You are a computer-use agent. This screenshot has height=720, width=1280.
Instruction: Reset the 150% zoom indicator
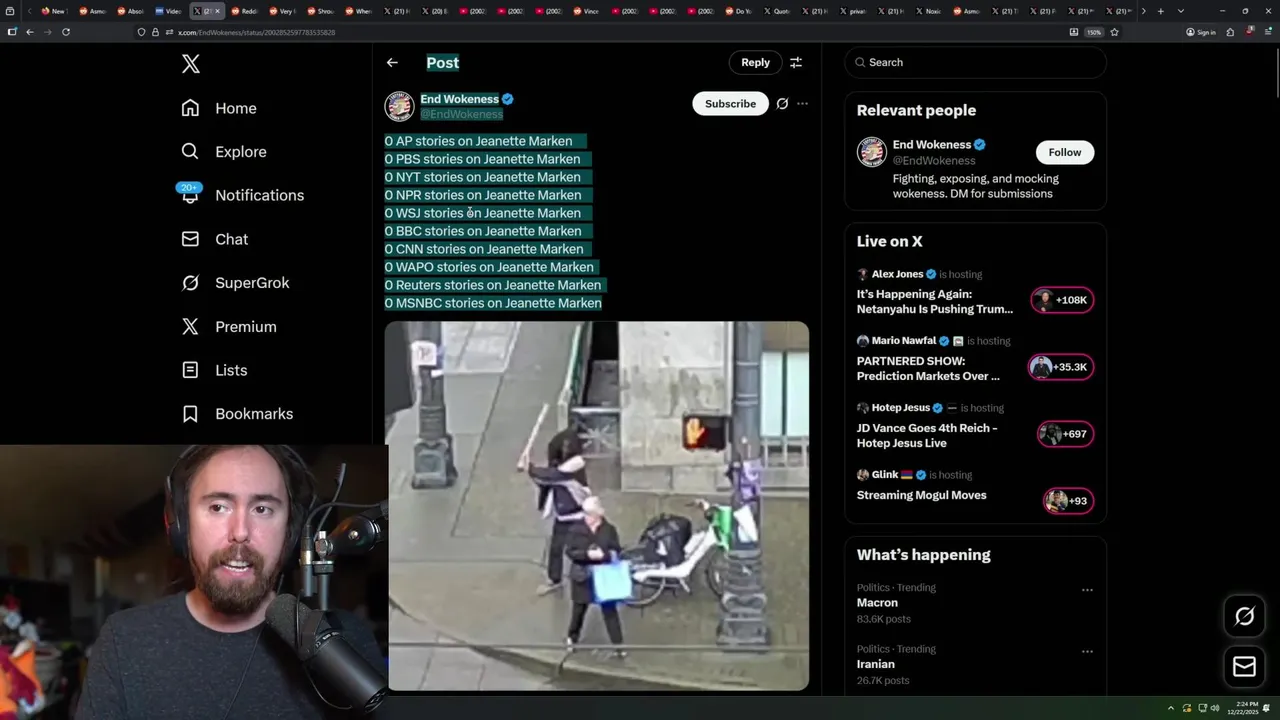[x=1094, y=32]
